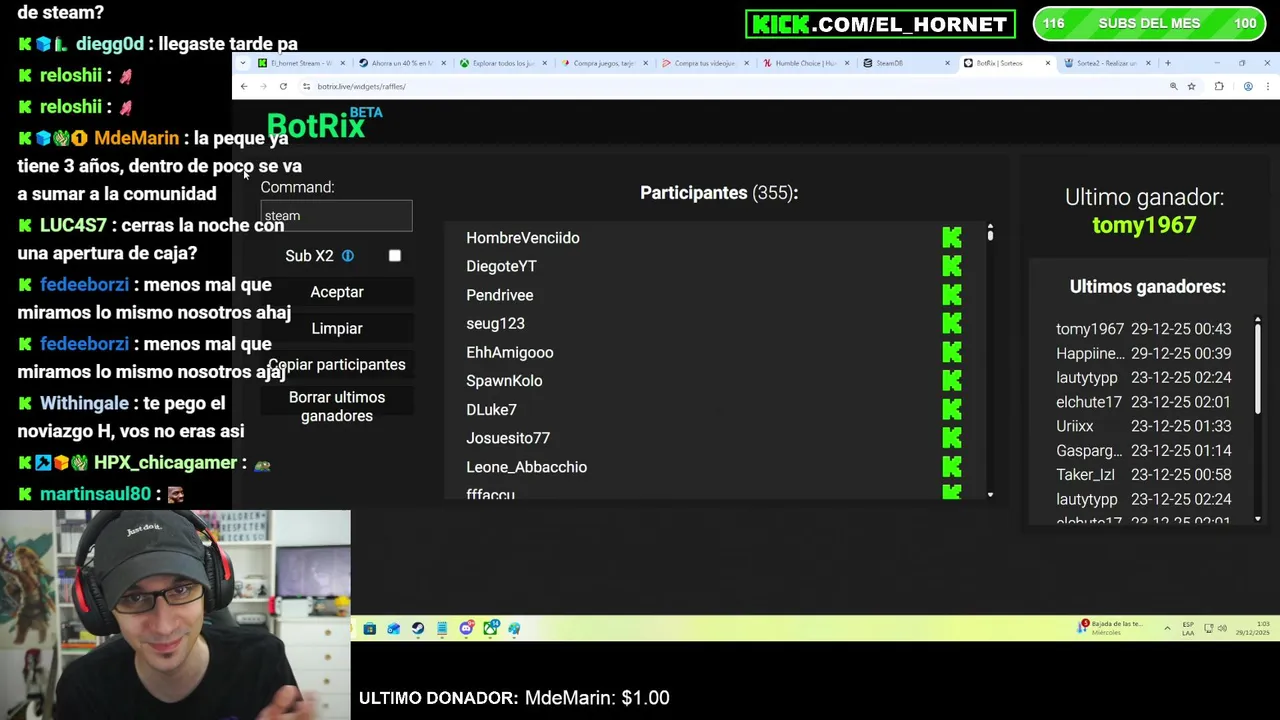Click the KICK.COM/EL_HORNET banner

click(x=880, y=24)
